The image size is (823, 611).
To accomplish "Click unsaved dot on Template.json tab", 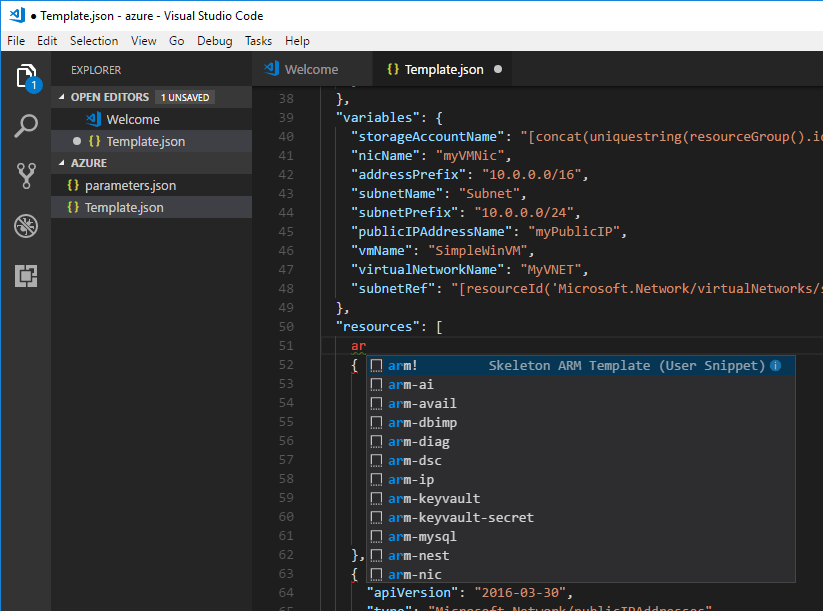I will click(x=498, y=69).
